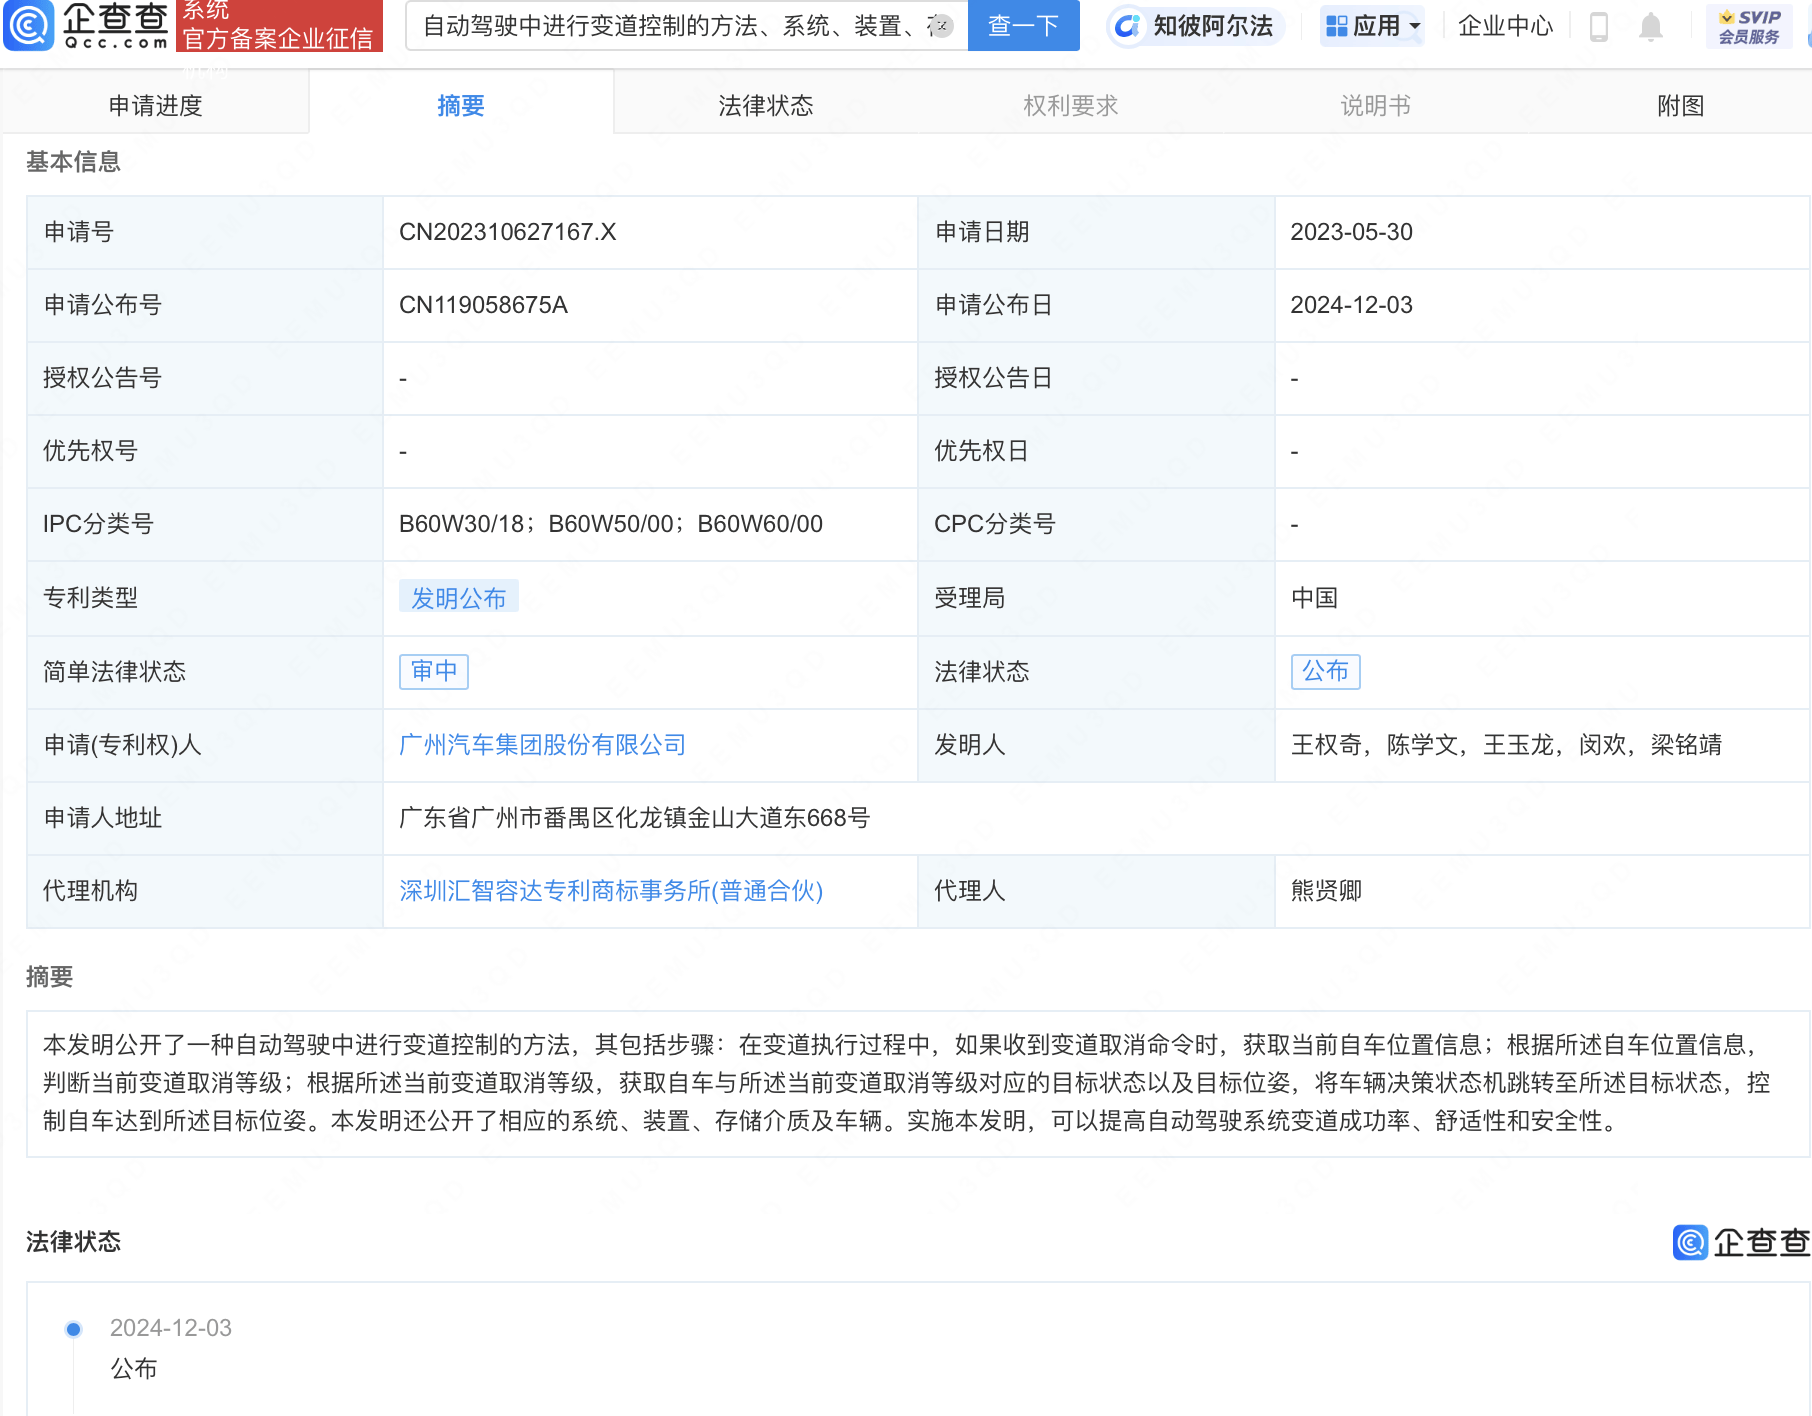Click the 发明公布 patent type tag

tap(459, 598)
